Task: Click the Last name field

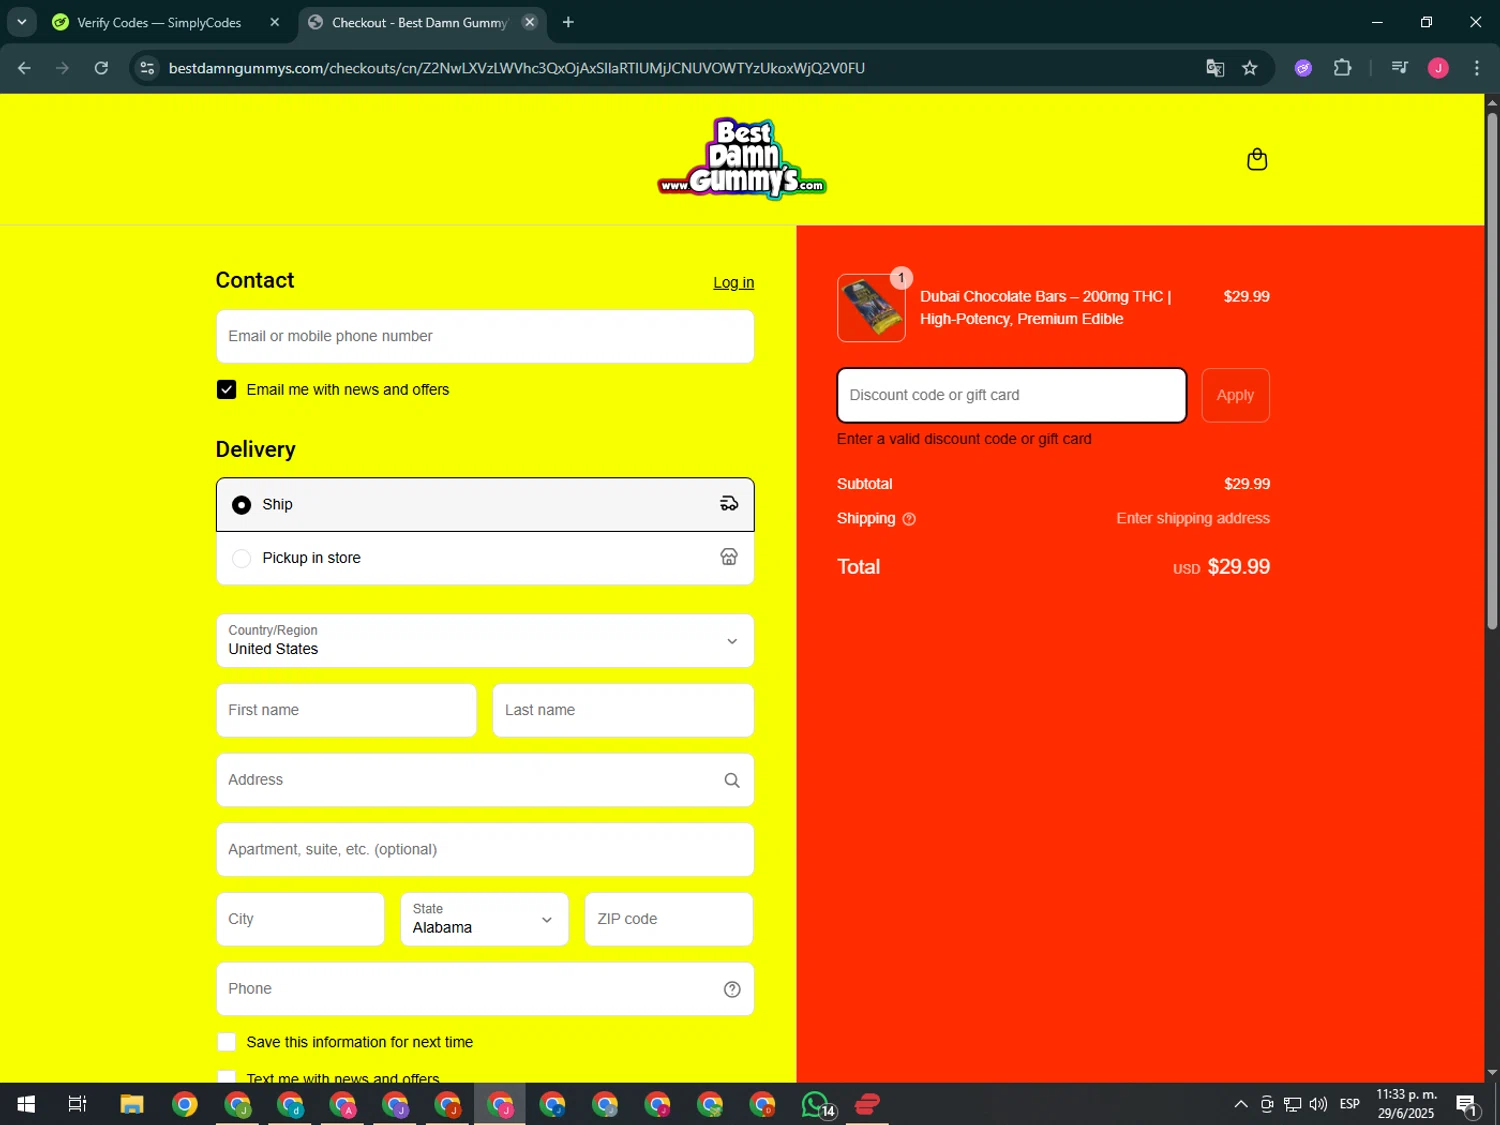Action: pos(623,710)
